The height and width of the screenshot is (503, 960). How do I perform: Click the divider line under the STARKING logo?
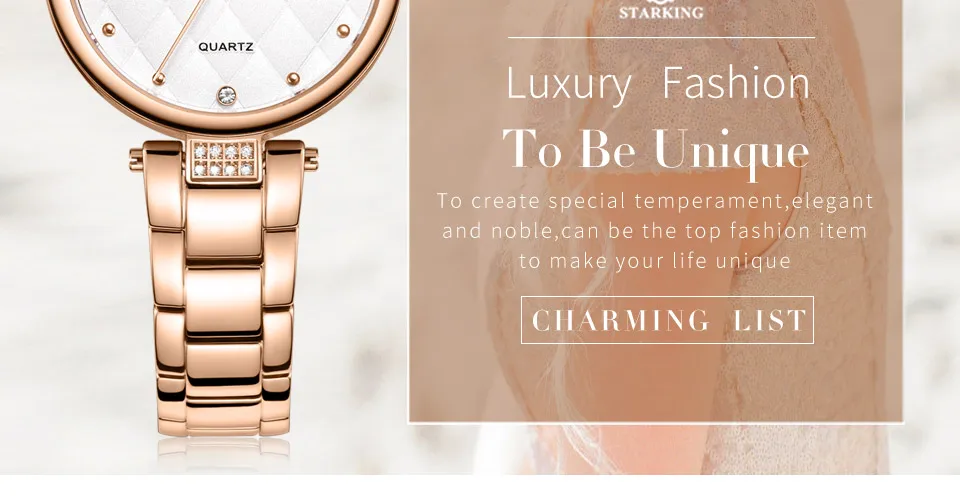pyautogui.click(x=661, y=38)
